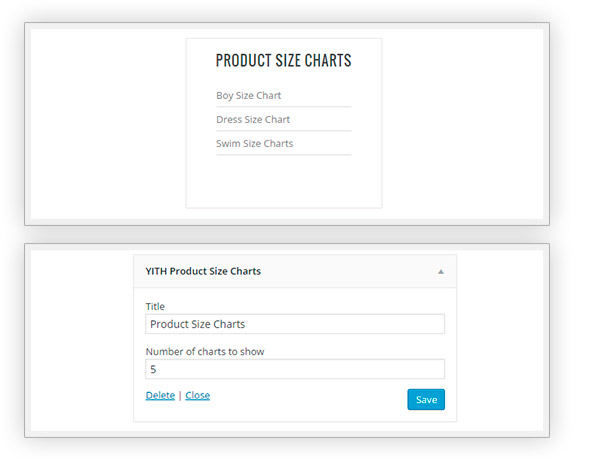This screenshot has width=600, height=462.
Task: Close the widget settings via Close link
Action: pyautogui.click(x=198, y=395)
